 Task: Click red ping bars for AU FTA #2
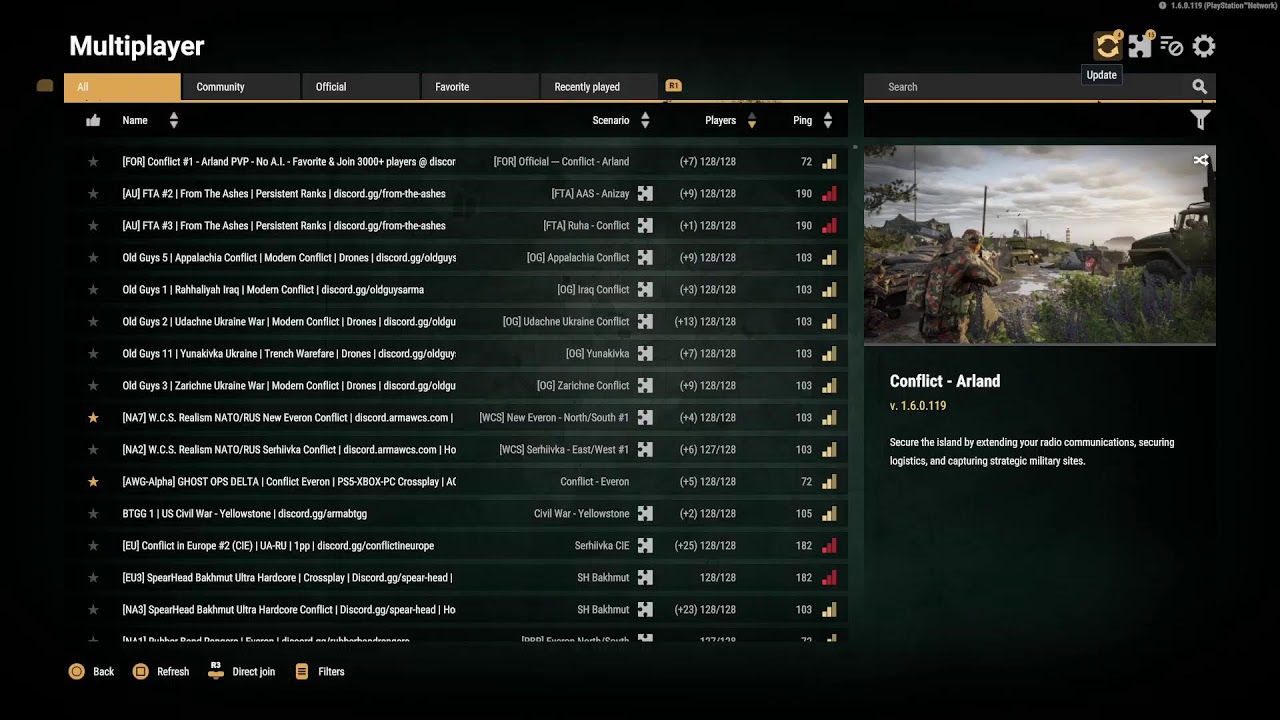coord(829,194)
